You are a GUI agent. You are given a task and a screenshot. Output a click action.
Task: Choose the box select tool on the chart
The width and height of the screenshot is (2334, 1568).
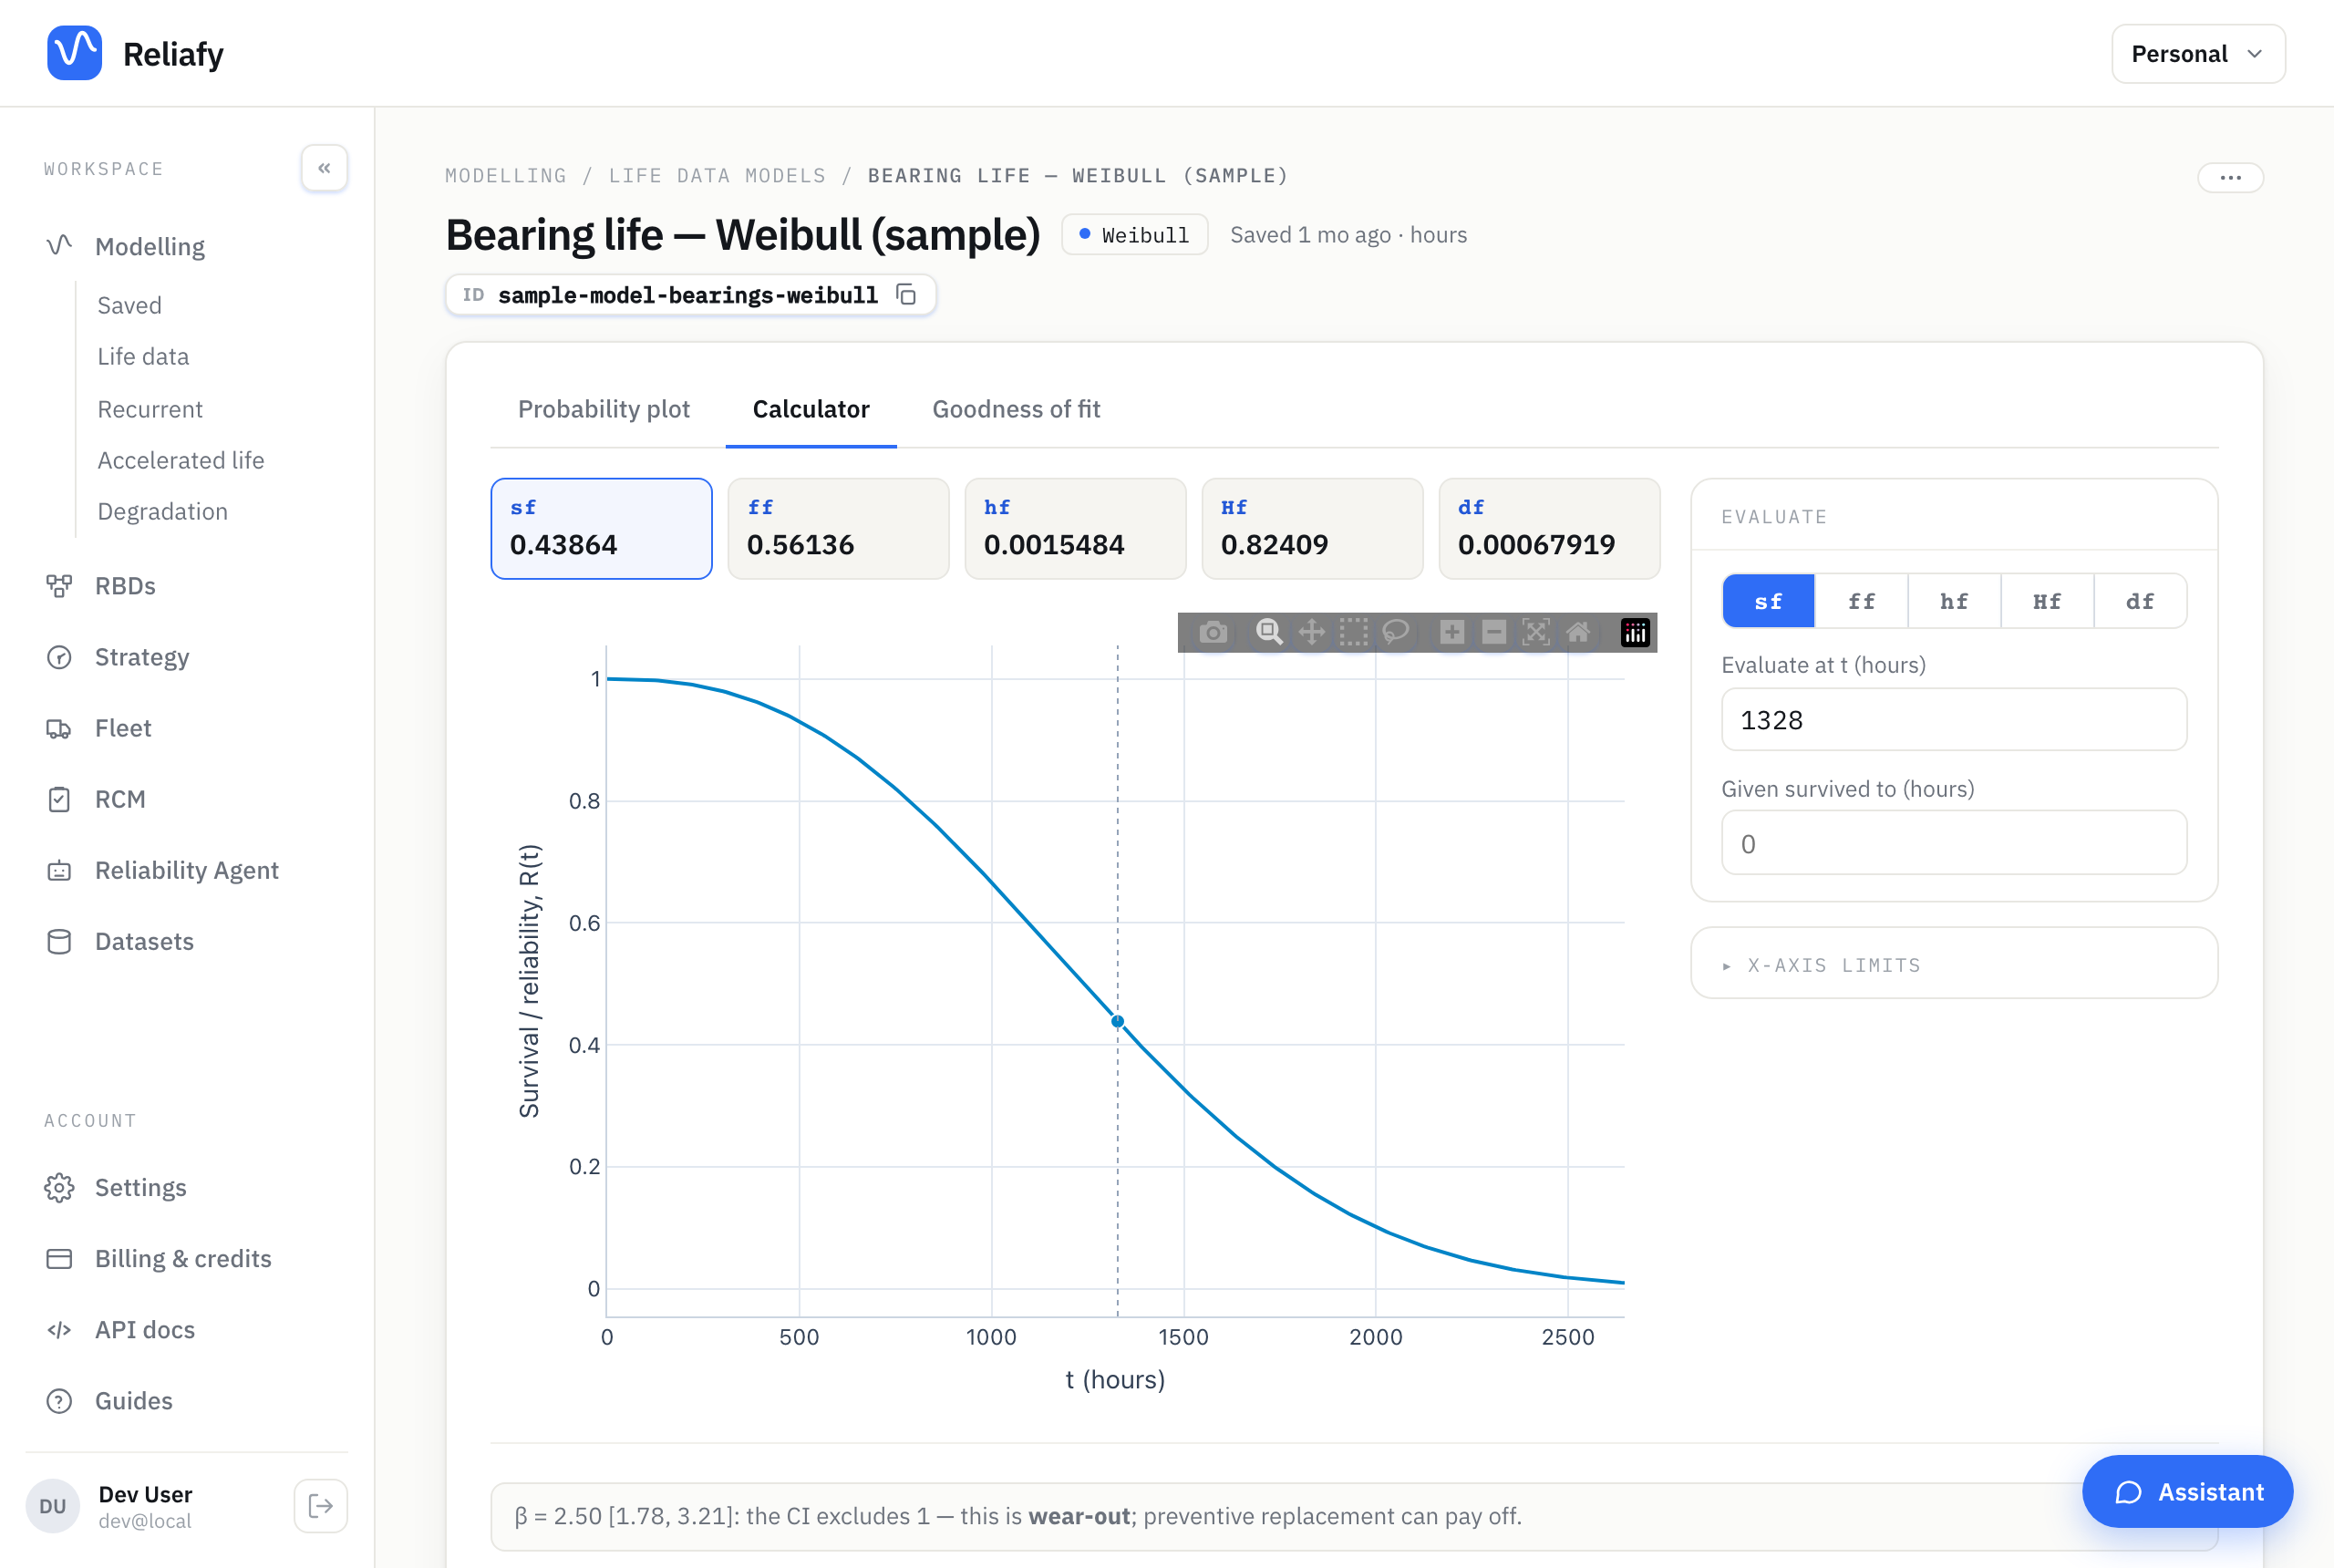1353,632
